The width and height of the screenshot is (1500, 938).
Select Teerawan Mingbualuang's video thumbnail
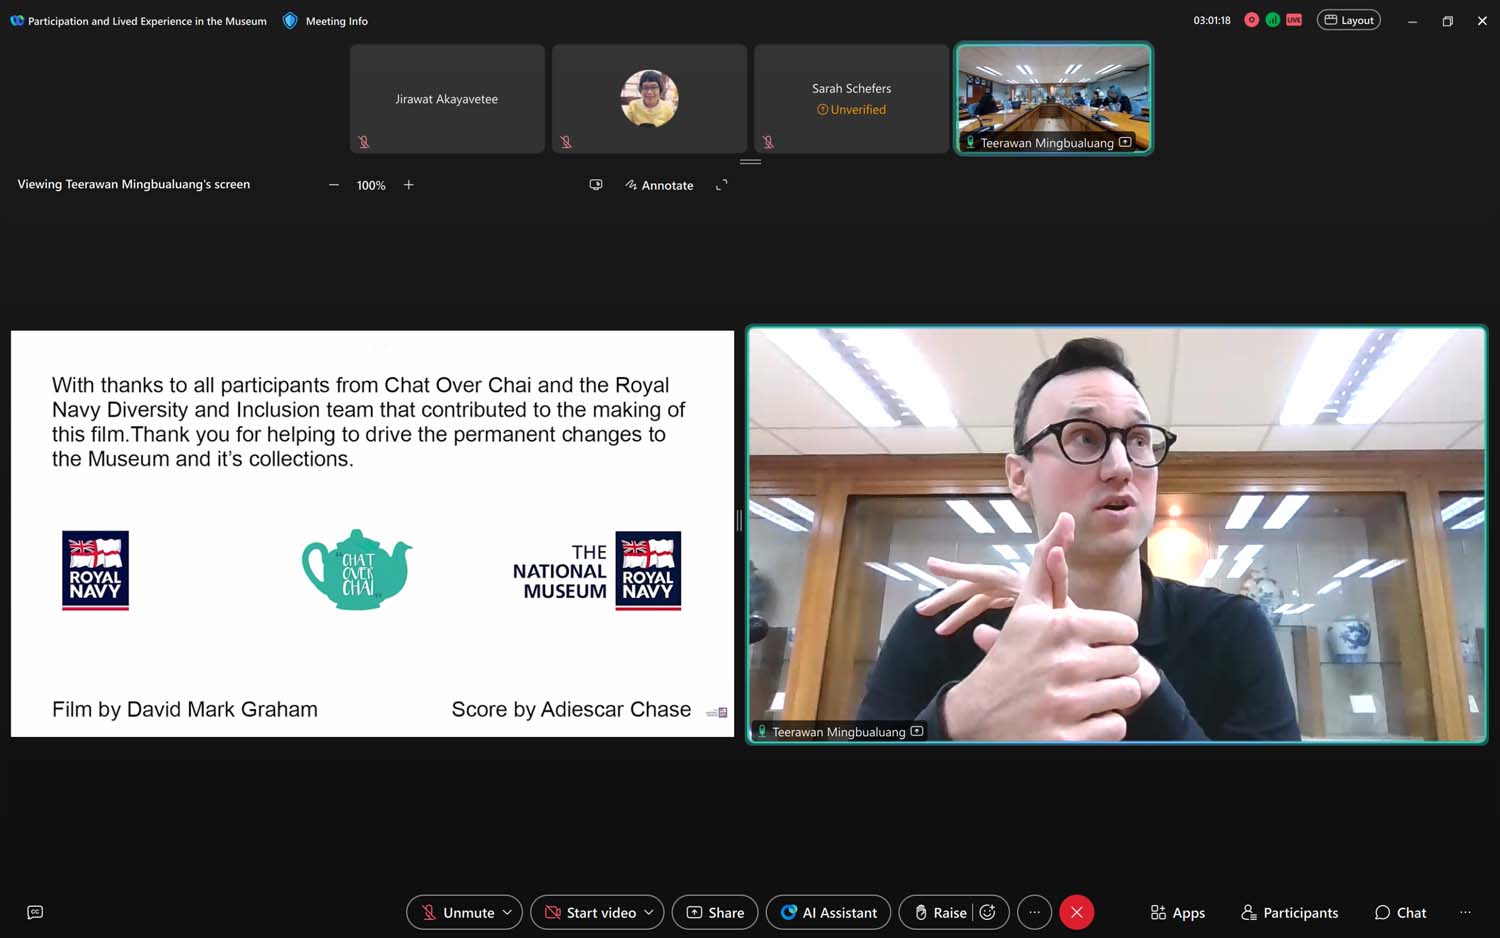(1053, 98)
